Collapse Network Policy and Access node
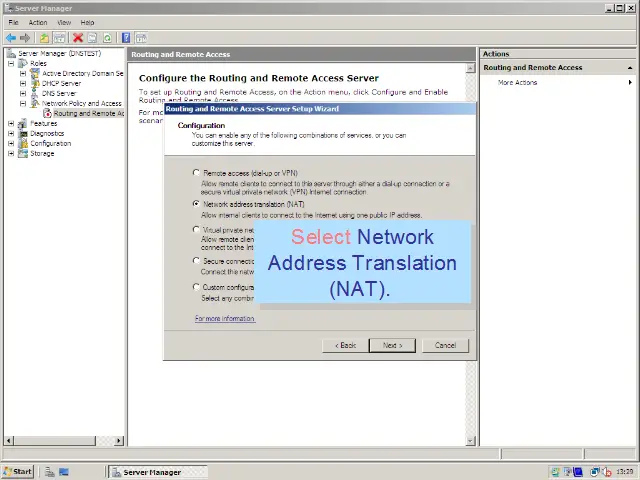Image resolution: width=640 pixels, height=480 pixels. [x=23, y=103]
